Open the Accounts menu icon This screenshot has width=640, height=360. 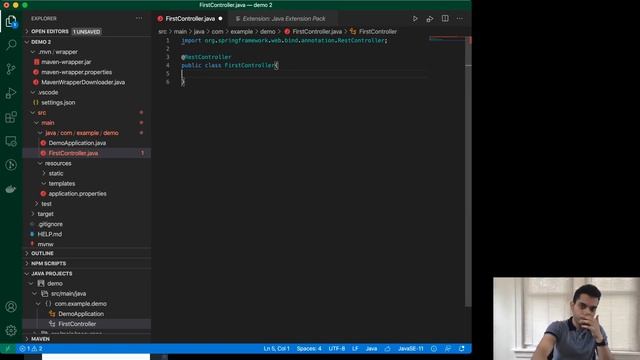pyautogui.click(x=11, y=307)
